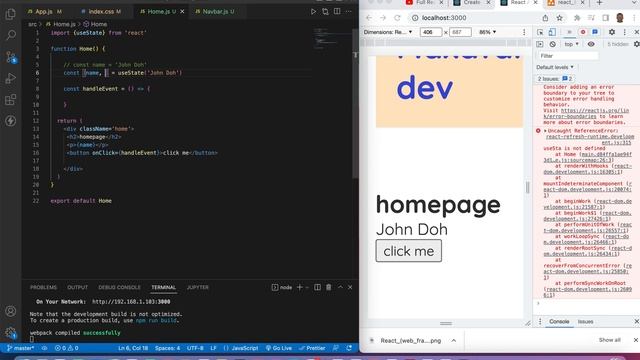Add a new terminal with plus icon
The width and height of the screenshot is (640, 360).
[300, 287]
